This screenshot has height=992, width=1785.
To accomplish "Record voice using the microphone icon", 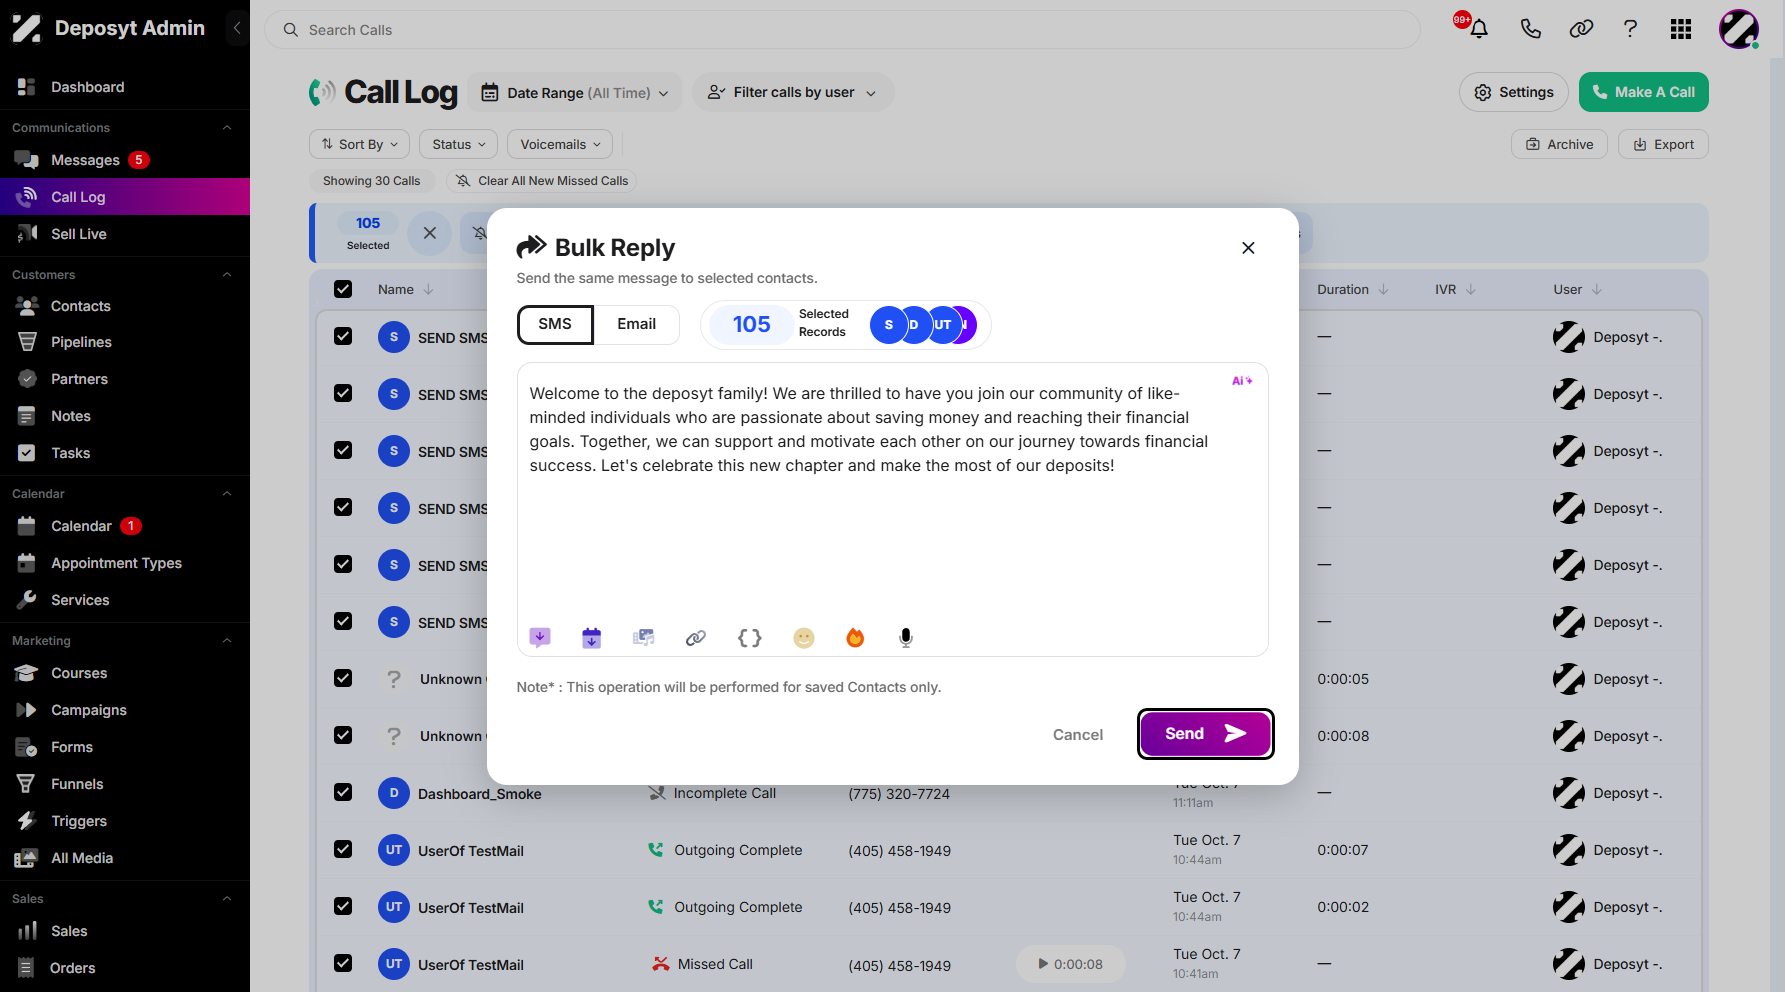I will coord(906,638).
